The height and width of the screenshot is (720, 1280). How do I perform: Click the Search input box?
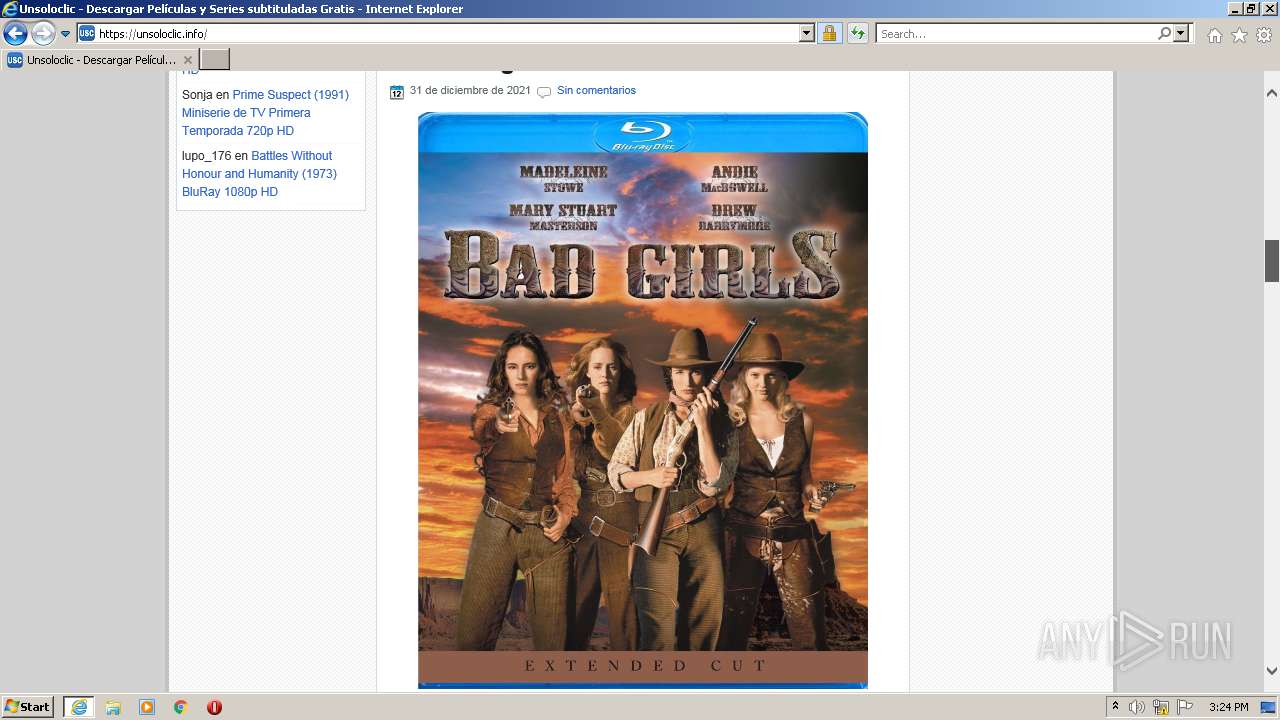pyautogui.click(x=1015, y=34)
